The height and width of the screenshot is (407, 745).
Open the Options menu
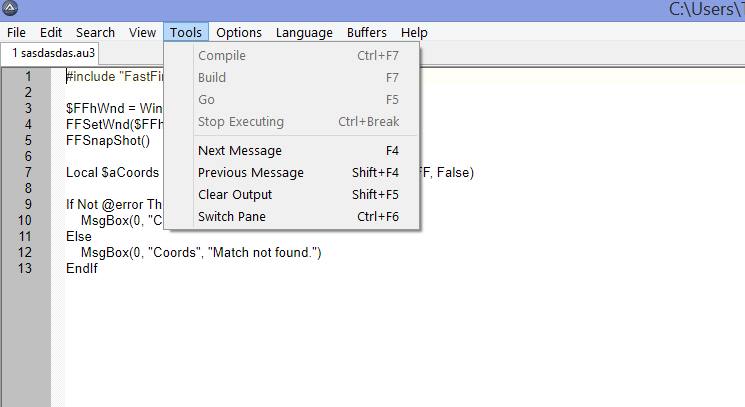coord(239,33)
